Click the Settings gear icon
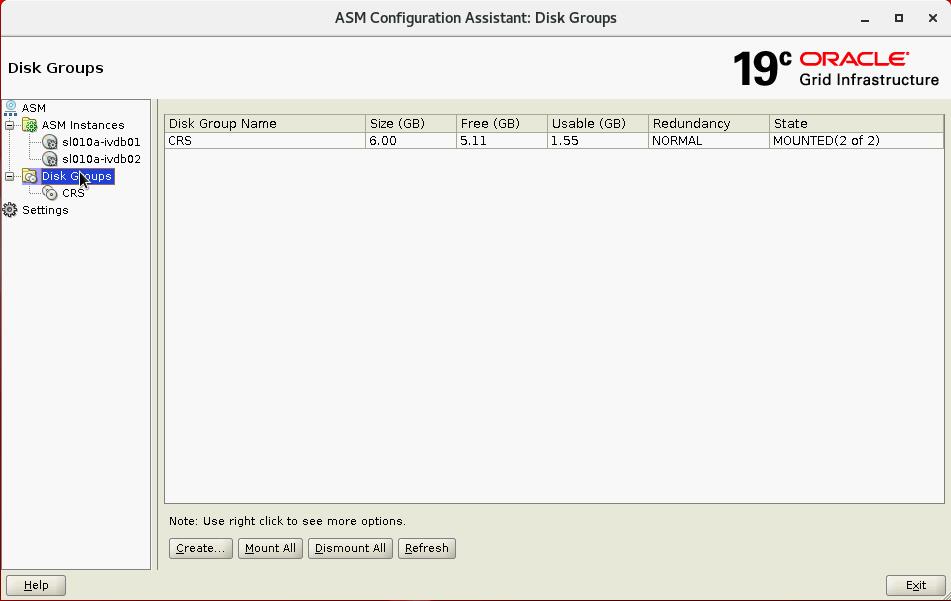Viewport: 951px width, 601px height. coord(10,210)
